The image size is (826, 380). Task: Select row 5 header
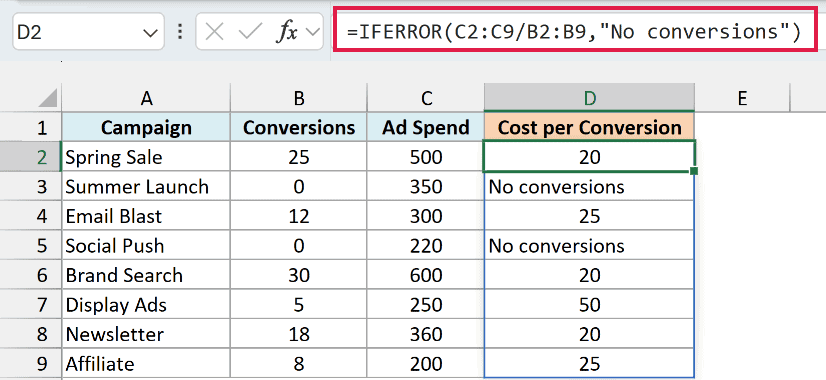(31, 246)
